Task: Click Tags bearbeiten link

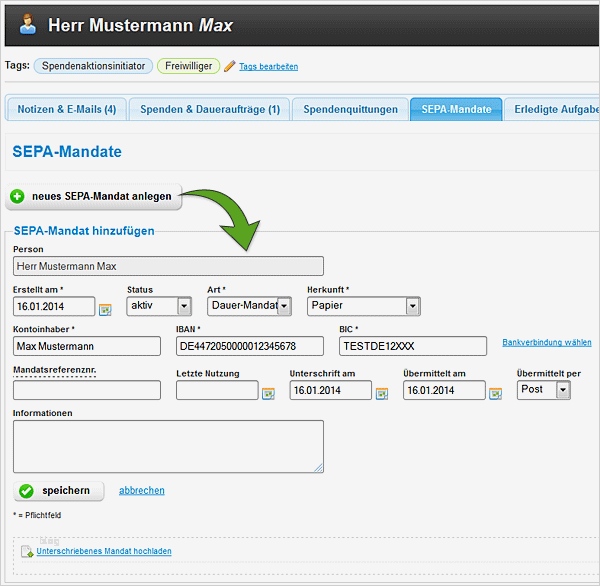Action: tap(269, 67)
